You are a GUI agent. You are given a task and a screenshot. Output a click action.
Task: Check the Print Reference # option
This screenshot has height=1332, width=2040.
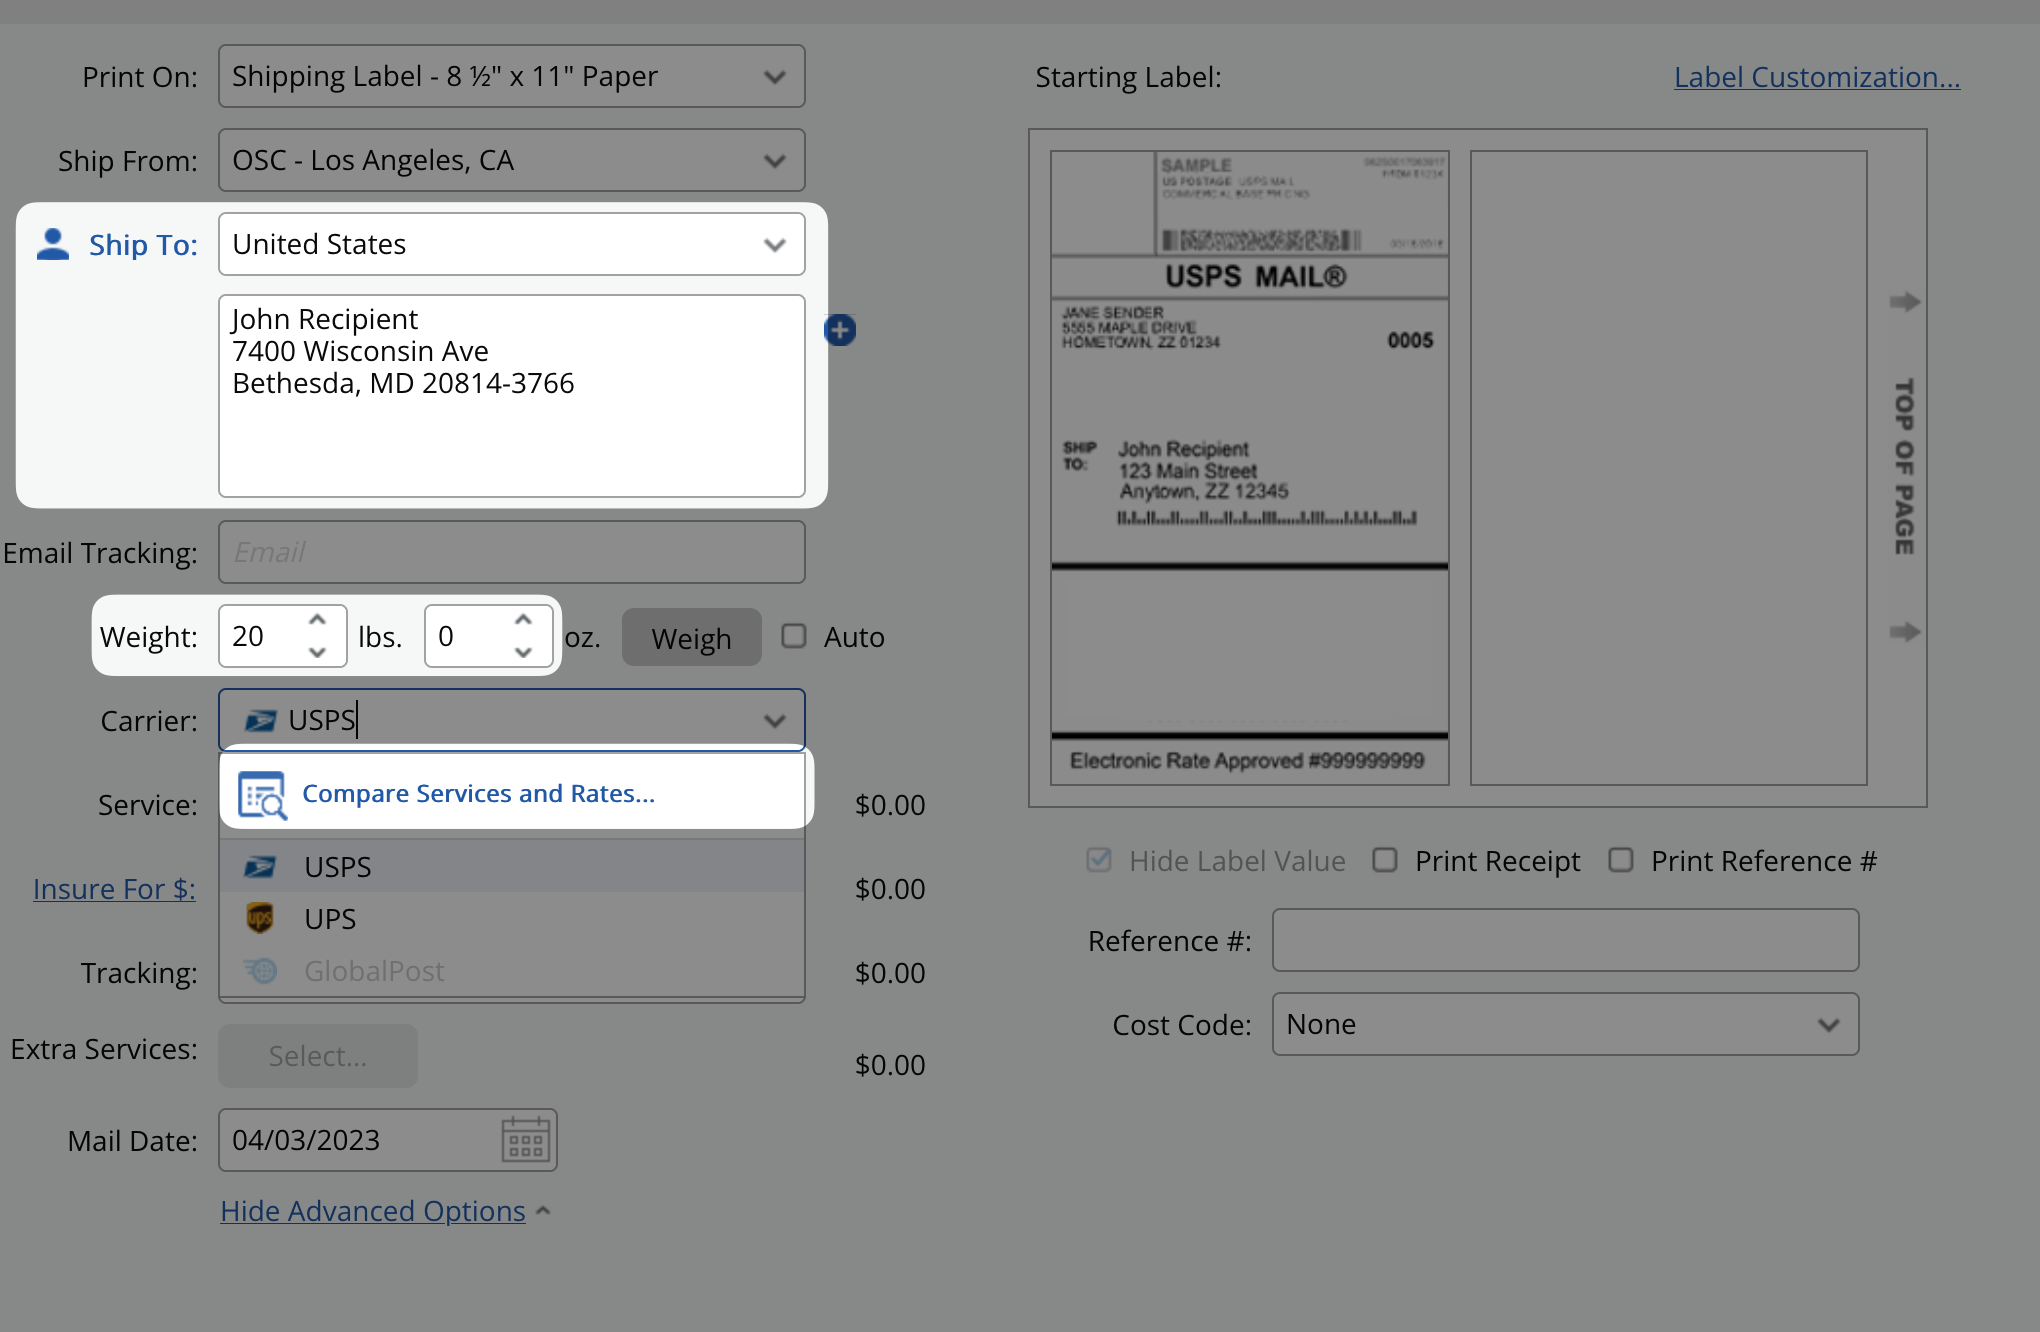pos(1621,860)
